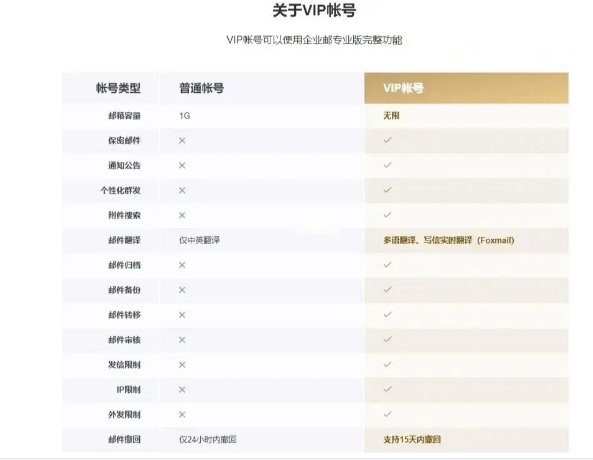Screen dimensions: 593x460
Task: Click the subtitle VIP帐号可以使用企业邮专业版完整功能
Action: (x=314, y=40)
